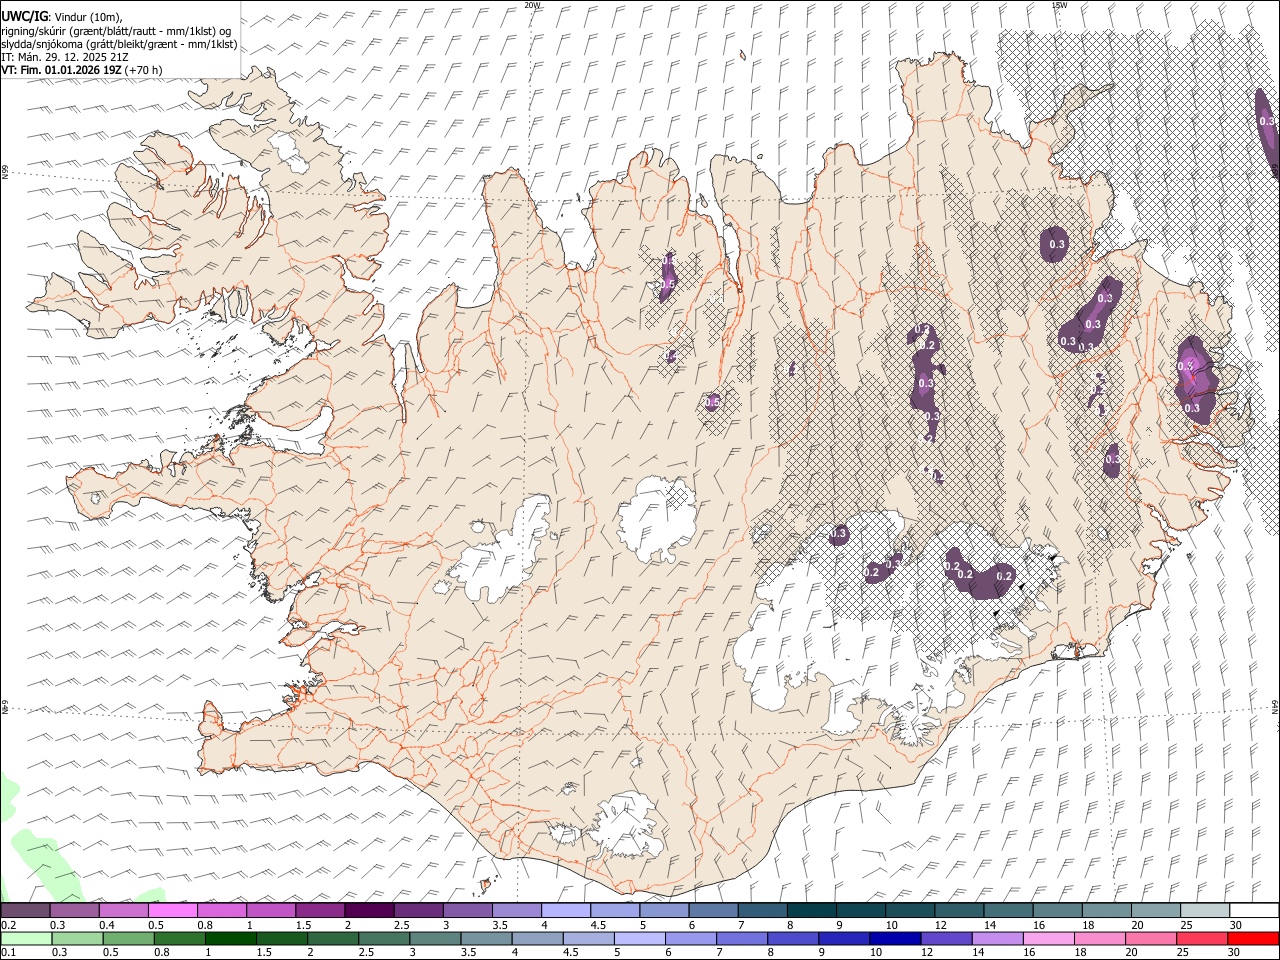Click the dark mauve 0.2 swatch in upper legend
The height and width of the screenshot is (960, 1280).
click(25, 910)
